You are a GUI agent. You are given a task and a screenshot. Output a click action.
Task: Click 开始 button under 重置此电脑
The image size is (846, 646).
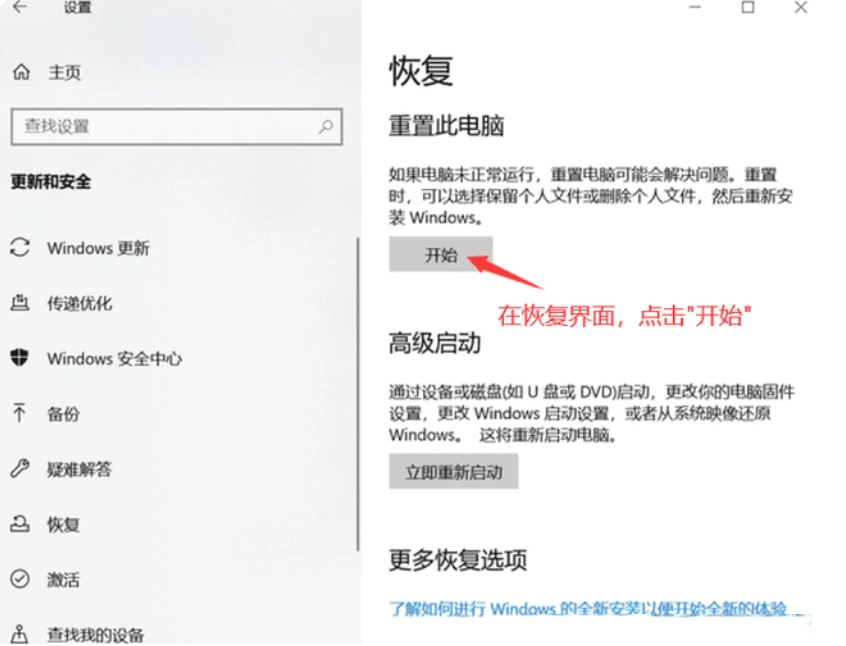click(440, 254)
